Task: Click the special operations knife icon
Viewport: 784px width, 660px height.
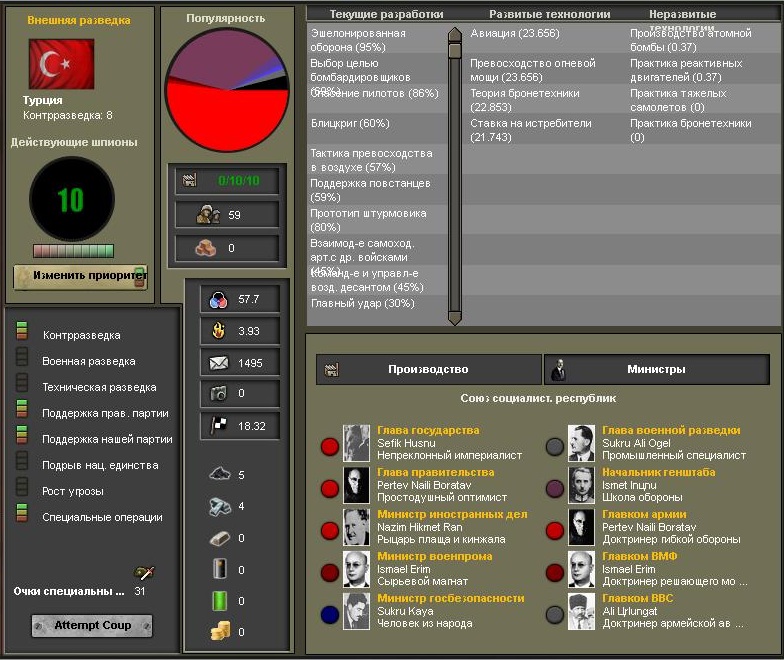Action: tap(144, 572)
